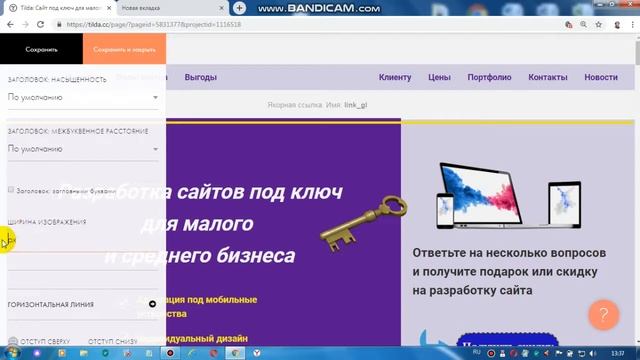
Task: Click the black 'Сохранить' button
Action: [x=41, y=49]
